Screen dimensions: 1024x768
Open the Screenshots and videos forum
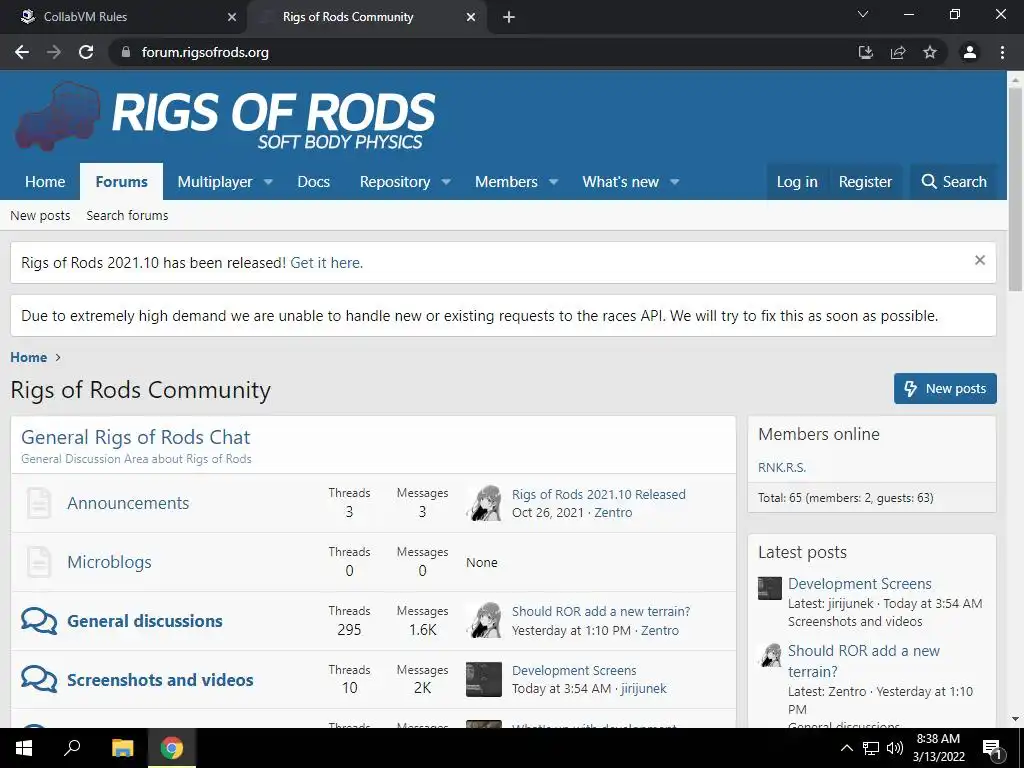[x=160, y=680]
